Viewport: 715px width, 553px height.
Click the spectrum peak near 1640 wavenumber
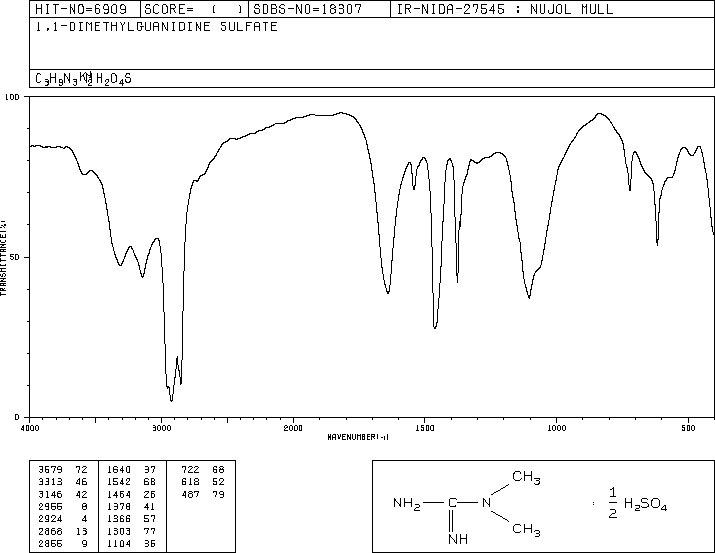[x=388, y=293]
